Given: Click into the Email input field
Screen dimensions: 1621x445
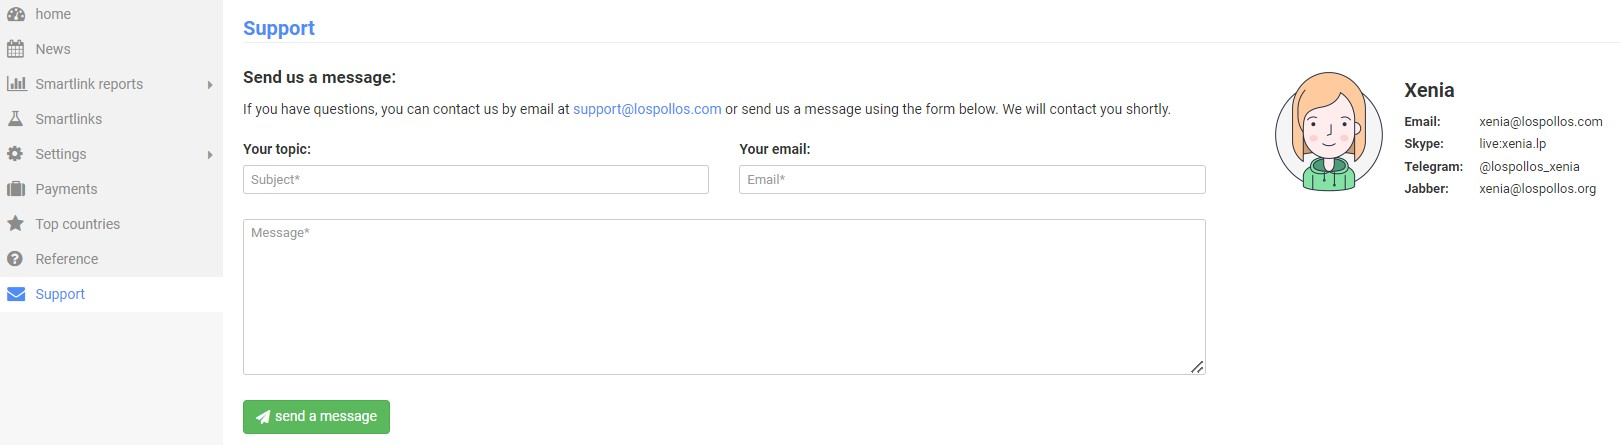Looking at the screenshot, I should click(971, 180).
